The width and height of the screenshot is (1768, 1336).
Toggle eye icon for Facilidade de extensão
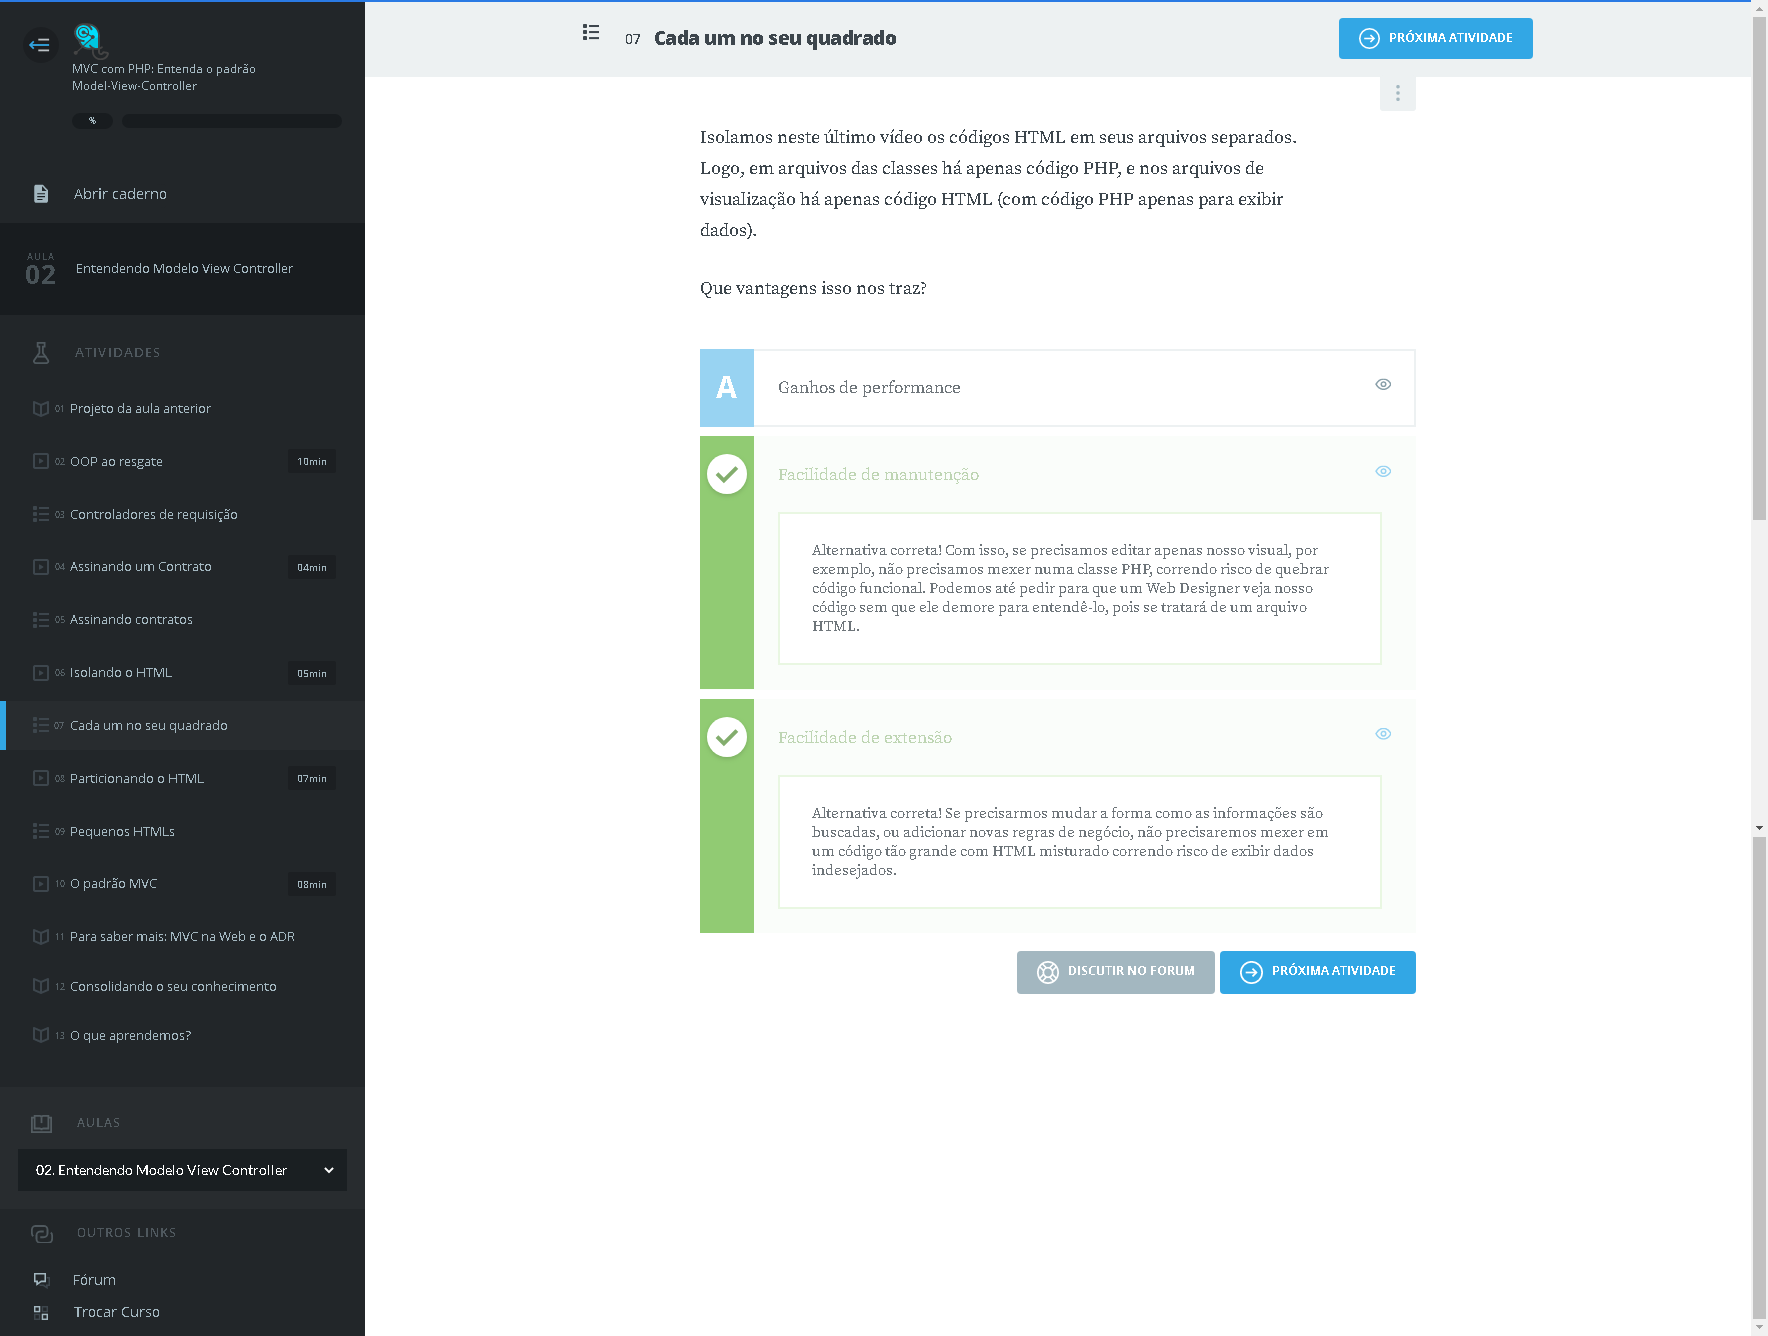pyautogui.click(x=1383, y=734)
